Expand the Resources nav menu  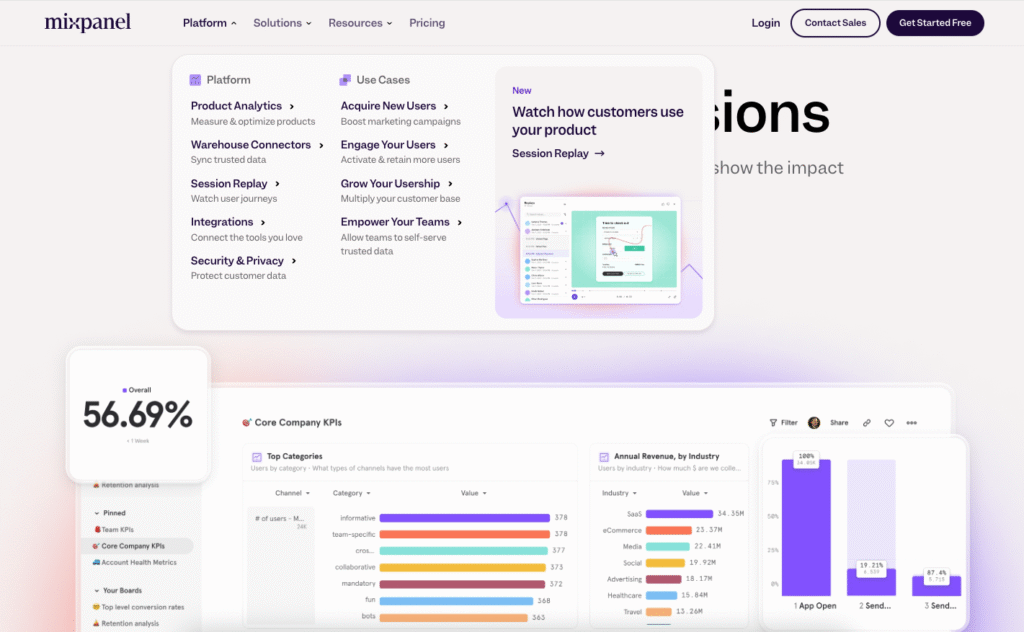pos(360,23)
